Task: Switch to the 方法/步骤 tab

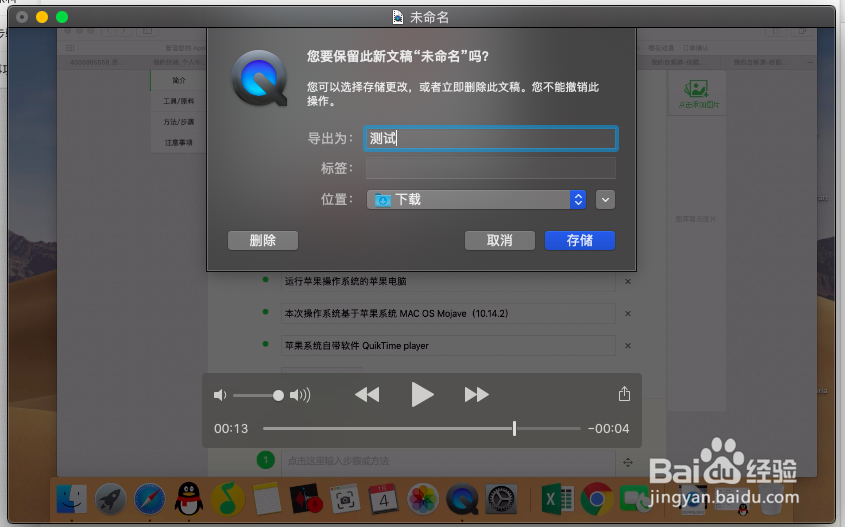Action: coord(179,122)
